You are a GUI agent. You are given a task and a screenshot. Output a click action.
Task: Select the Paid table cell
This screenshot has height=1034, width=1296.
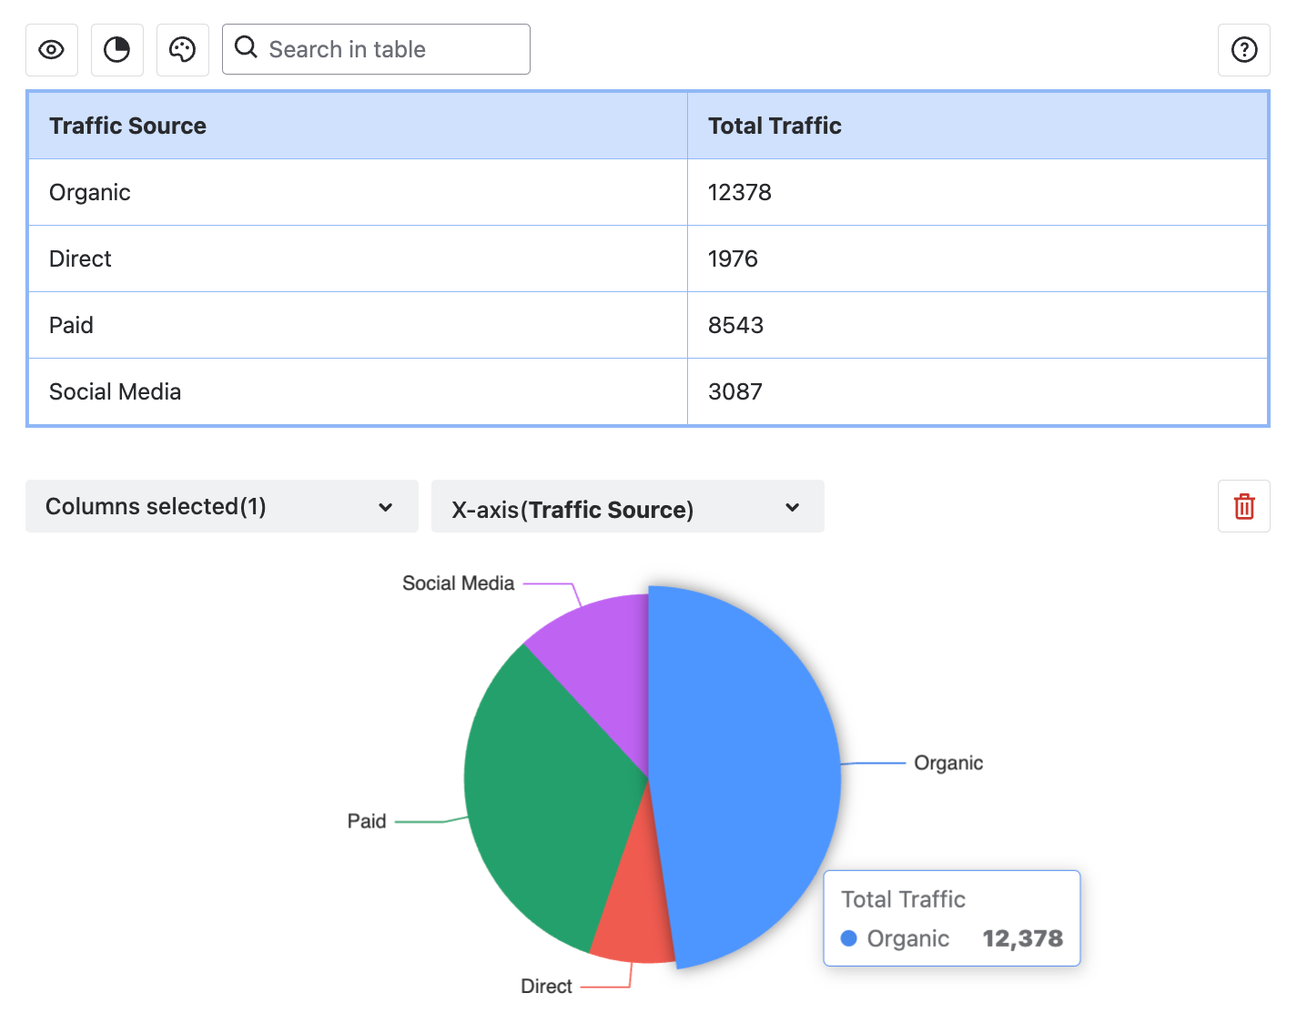click(358, 325)
